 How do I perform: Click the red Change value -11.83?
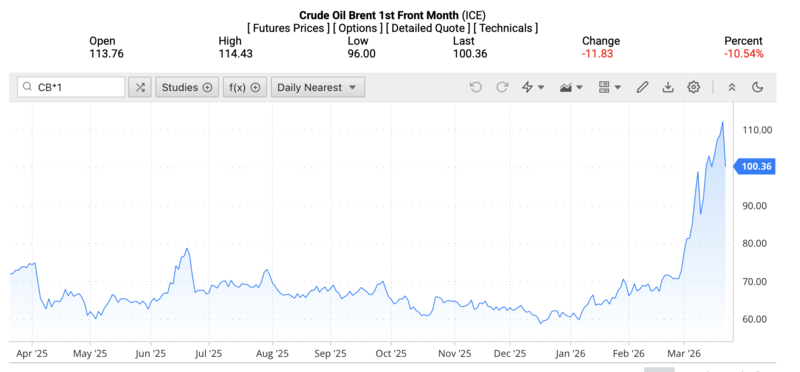597,54
